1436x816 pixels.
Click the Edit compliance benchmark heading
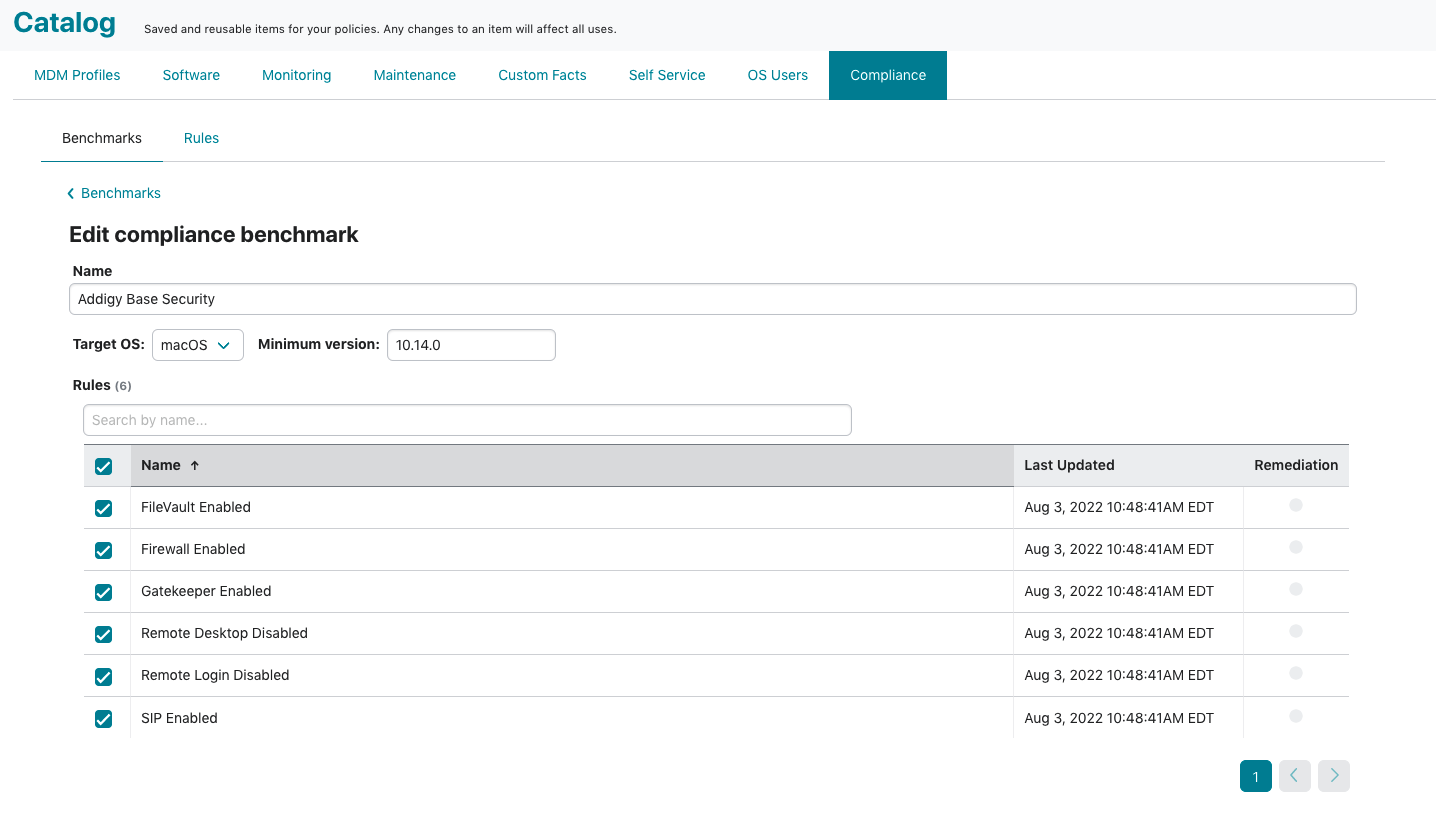tap(214, 235)
